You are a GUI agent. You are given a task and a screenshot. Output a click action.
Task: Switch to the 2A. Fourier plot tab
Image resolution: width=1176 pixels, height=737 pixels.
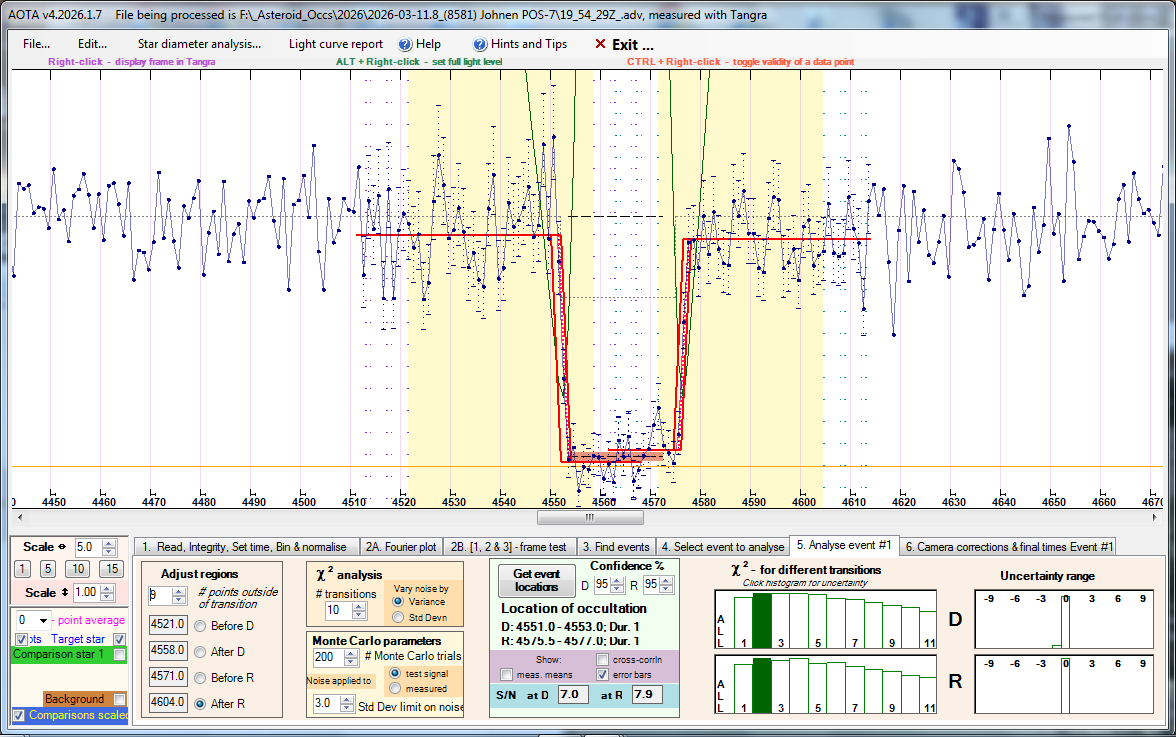click(x=400, y=547)
